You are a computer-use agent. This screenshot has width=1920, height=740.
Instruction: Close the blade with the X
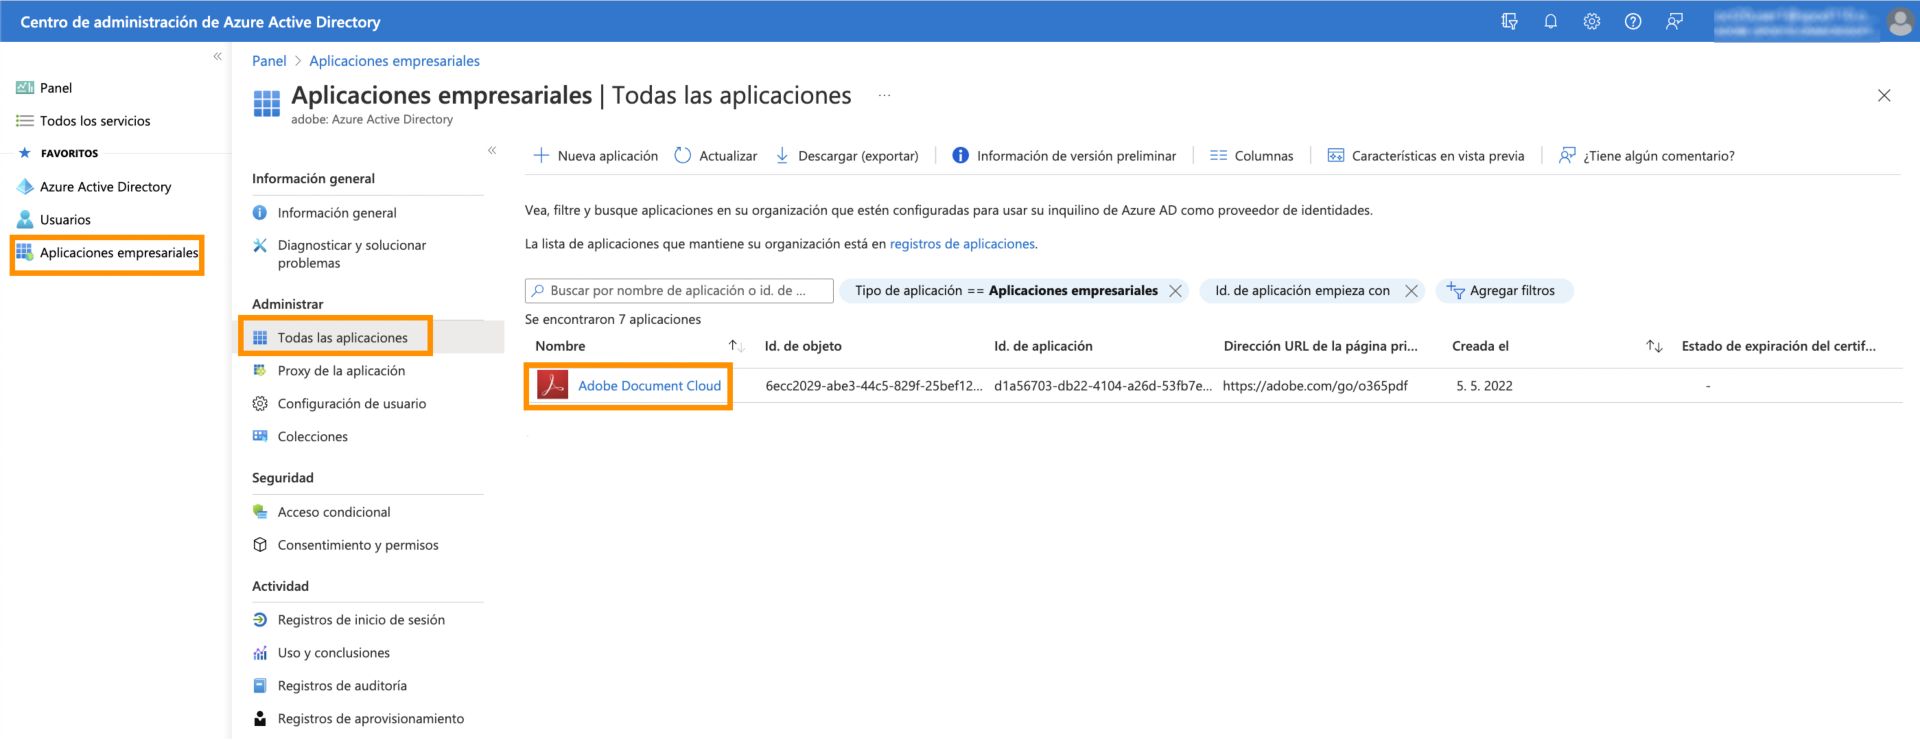click(1884, 96)
